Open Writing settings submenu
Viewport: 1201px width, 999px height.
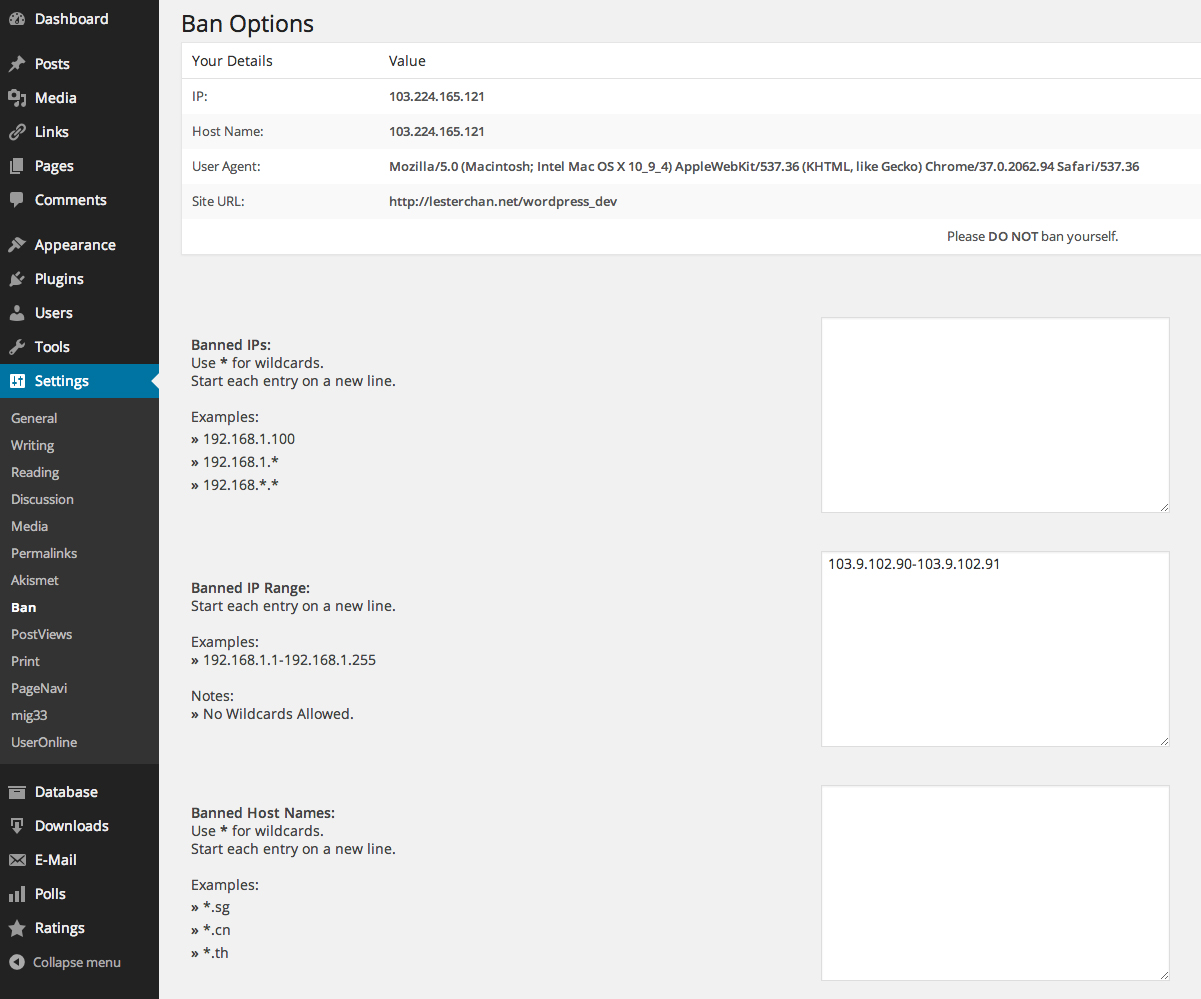[32, 445]
